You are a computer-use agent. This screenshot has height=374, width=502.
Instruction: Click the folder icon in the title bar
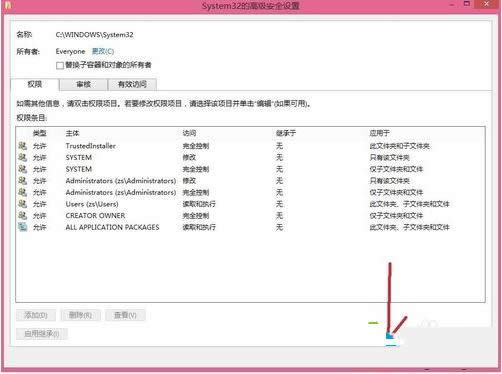[8, 6]
